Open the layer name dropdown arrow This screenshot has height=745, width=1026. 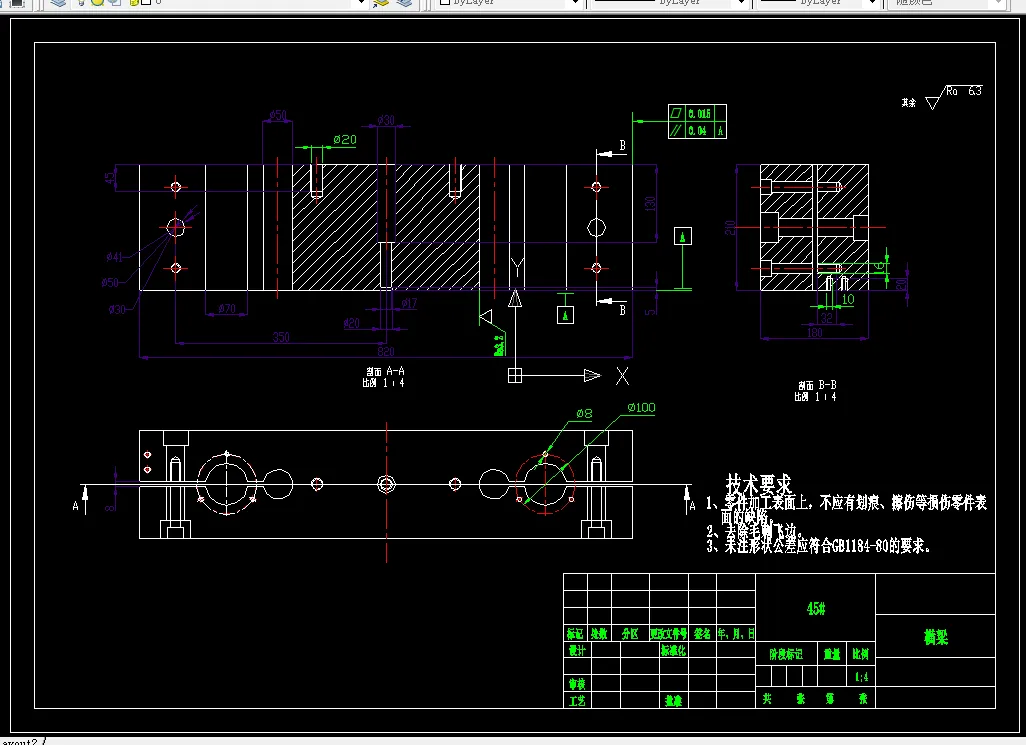click(x=361, y=3)
